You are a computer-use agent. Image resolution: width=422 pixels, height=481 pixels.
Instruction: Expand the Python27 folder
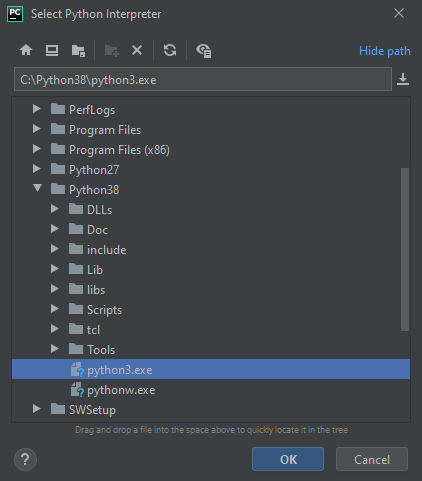coord(37,169)
